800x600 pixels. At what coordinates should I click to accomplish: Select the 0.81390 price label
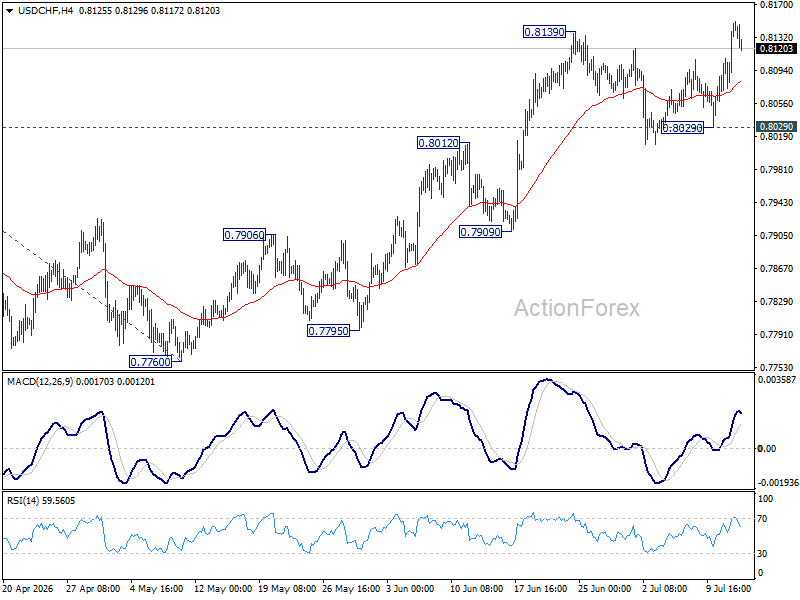[x=544, y=32]
